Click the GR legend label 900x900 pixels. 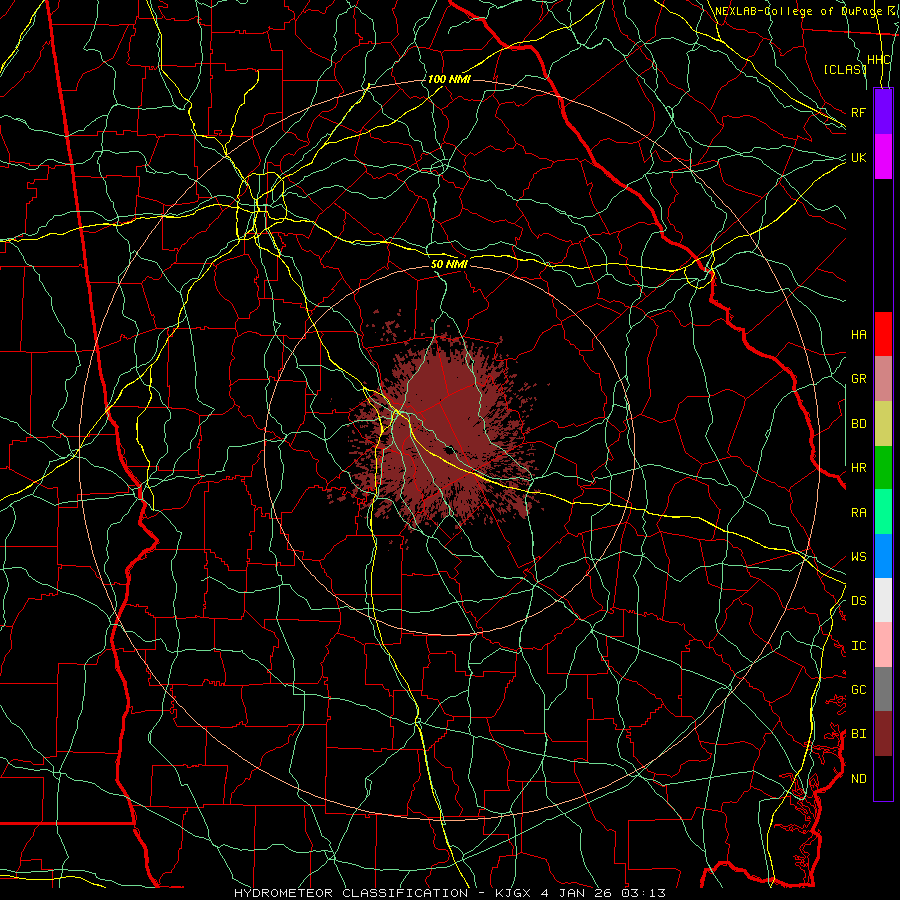858,379
